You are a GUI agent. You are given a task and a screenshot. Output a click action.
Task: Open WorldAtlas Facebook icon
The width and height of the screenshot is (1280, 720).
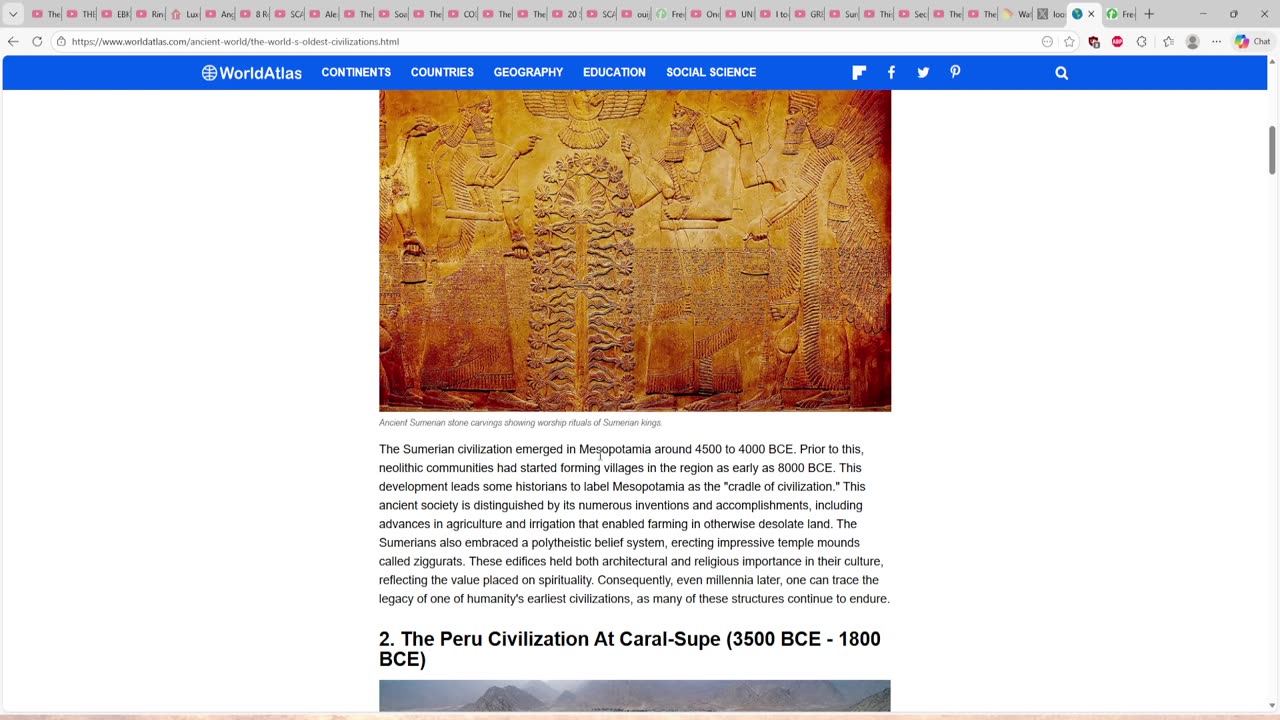(x=891, y=72)
